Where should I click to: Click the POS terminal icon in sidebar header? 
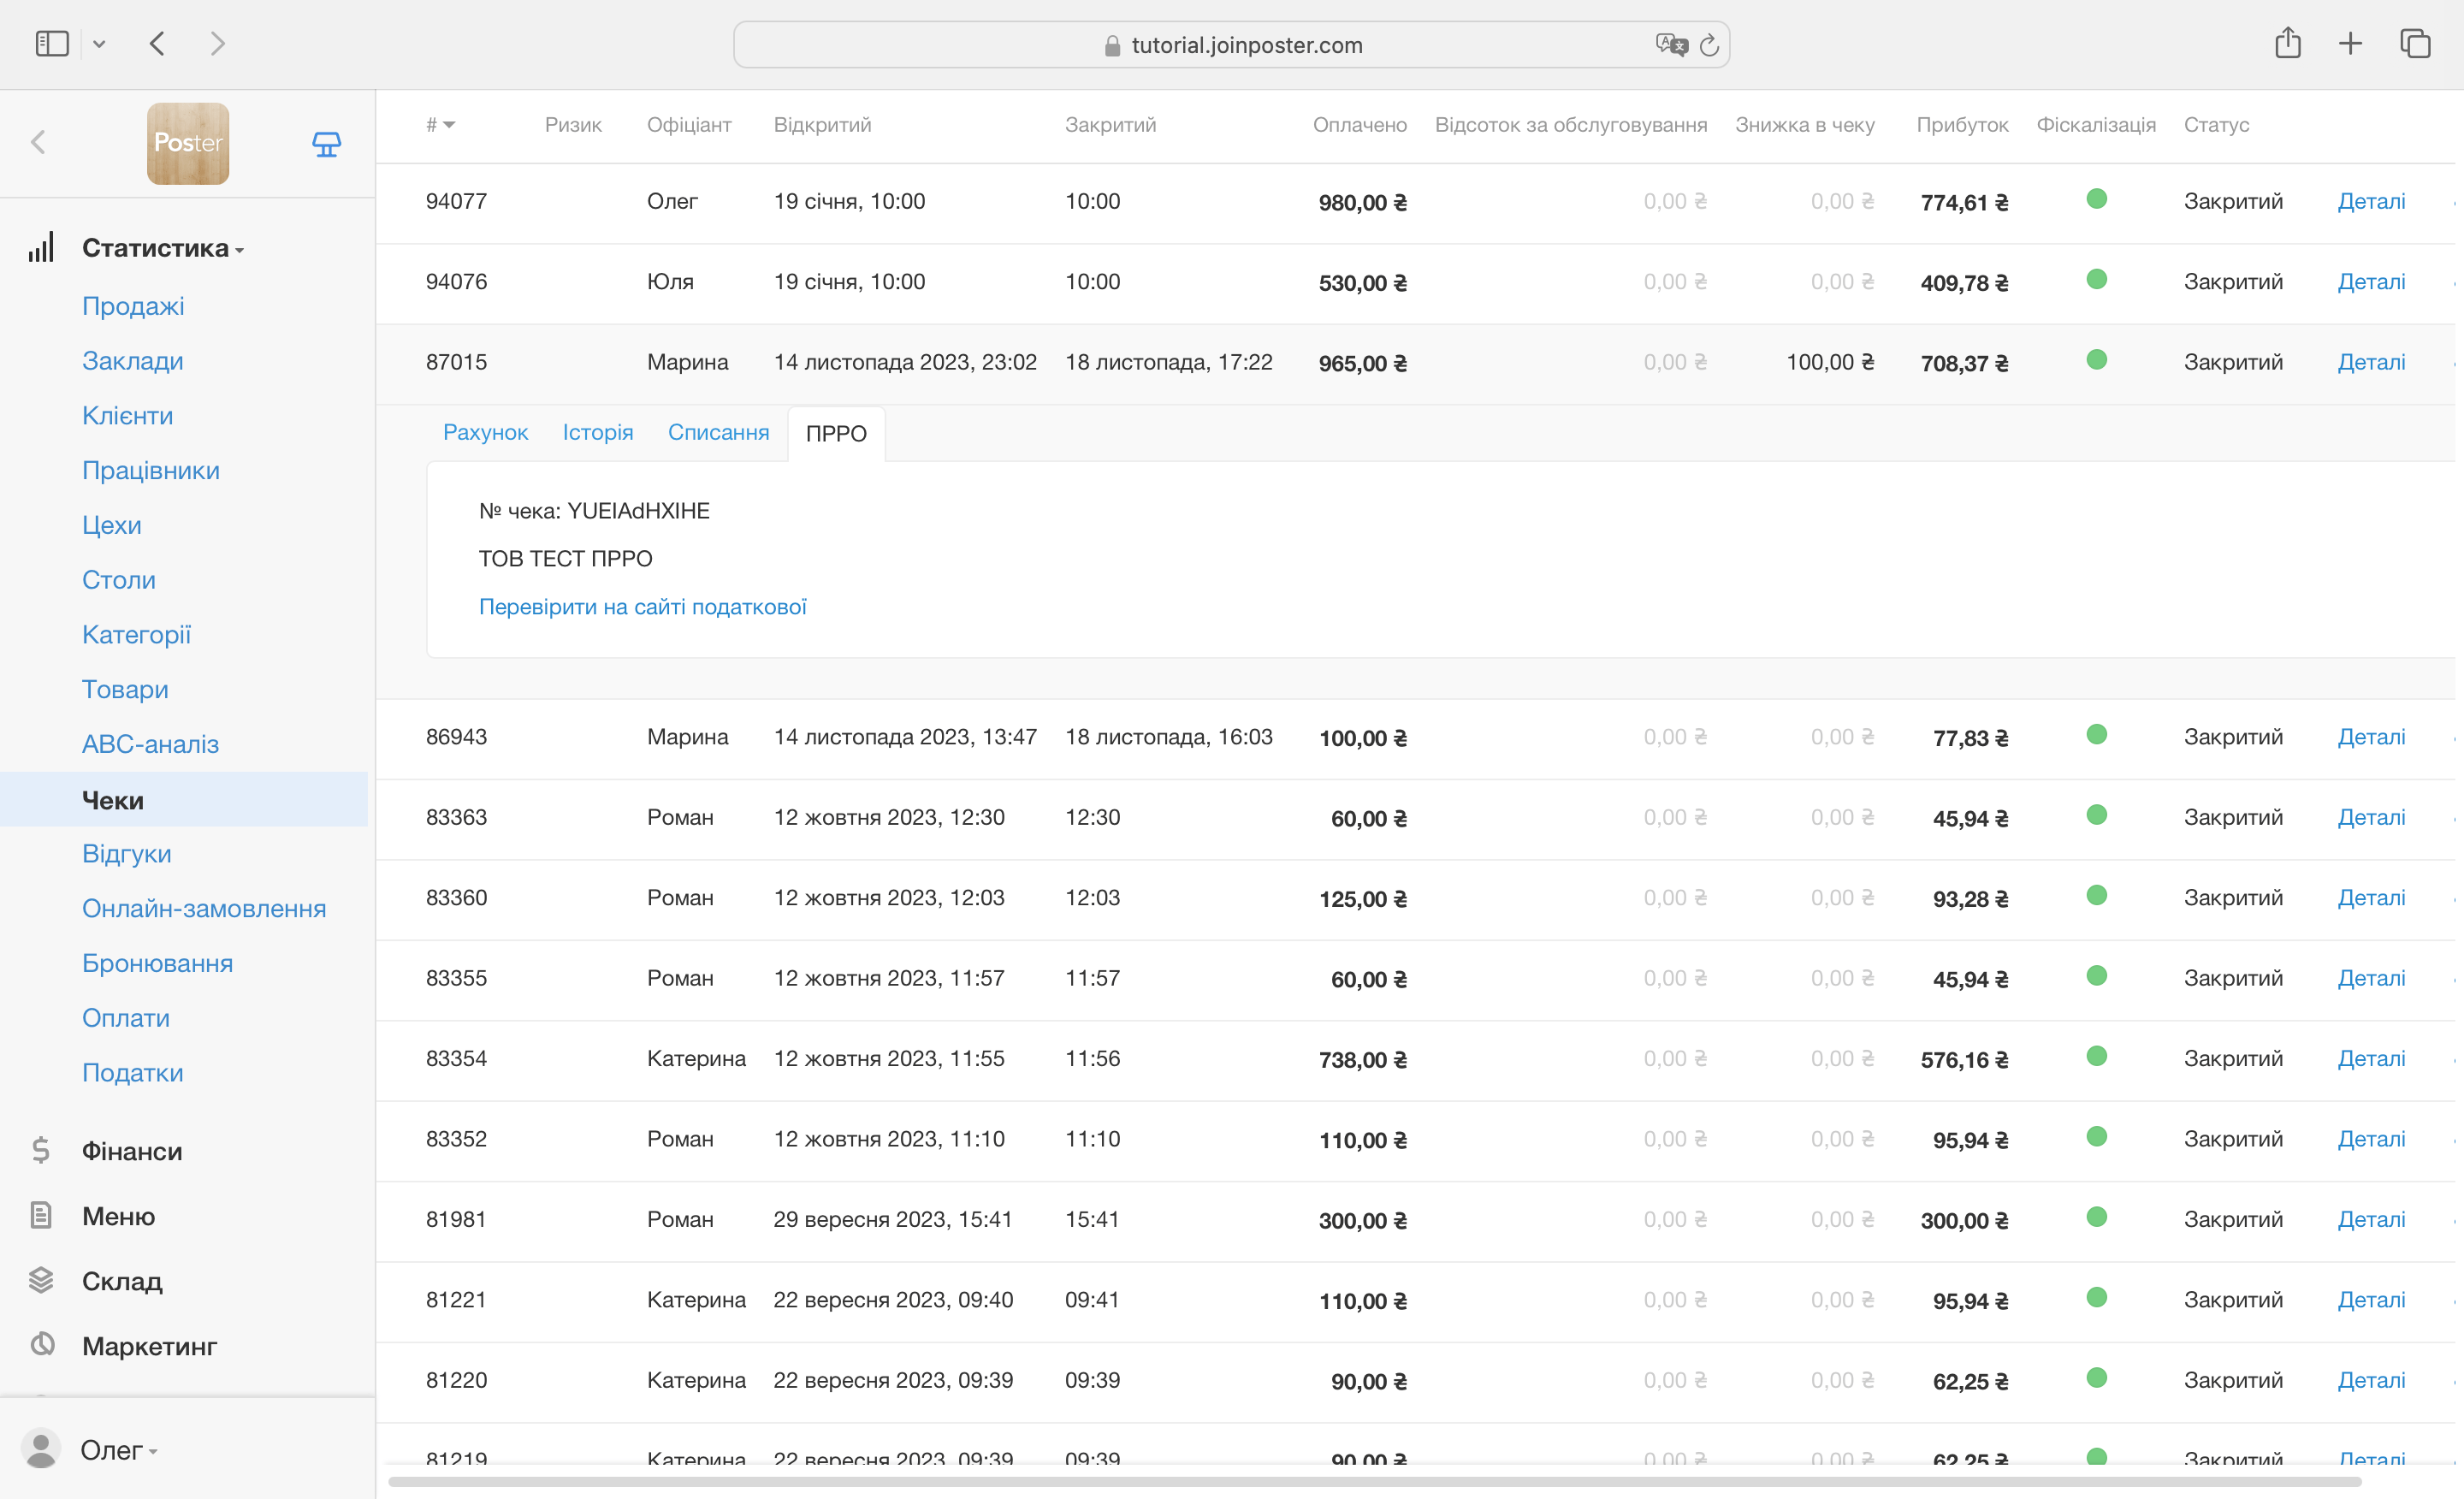pyautogui.click(x=326, y=144)
